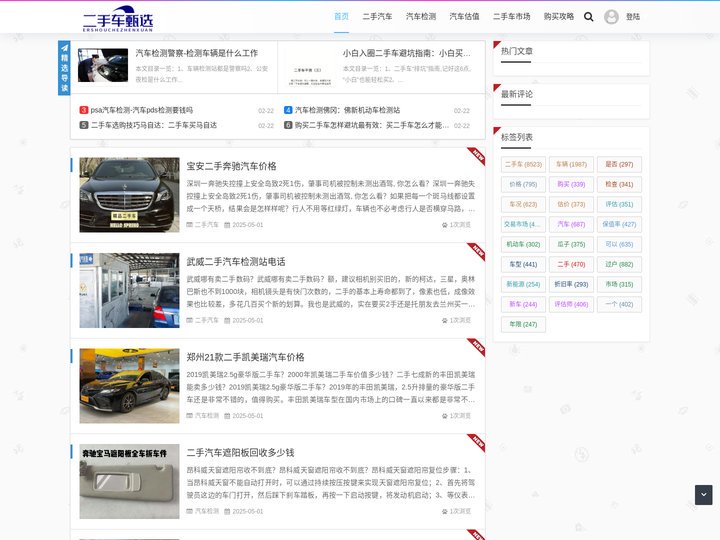Open thumbnail of 小白入圈二手车避坑指南 article

click(x=310, y=65)
